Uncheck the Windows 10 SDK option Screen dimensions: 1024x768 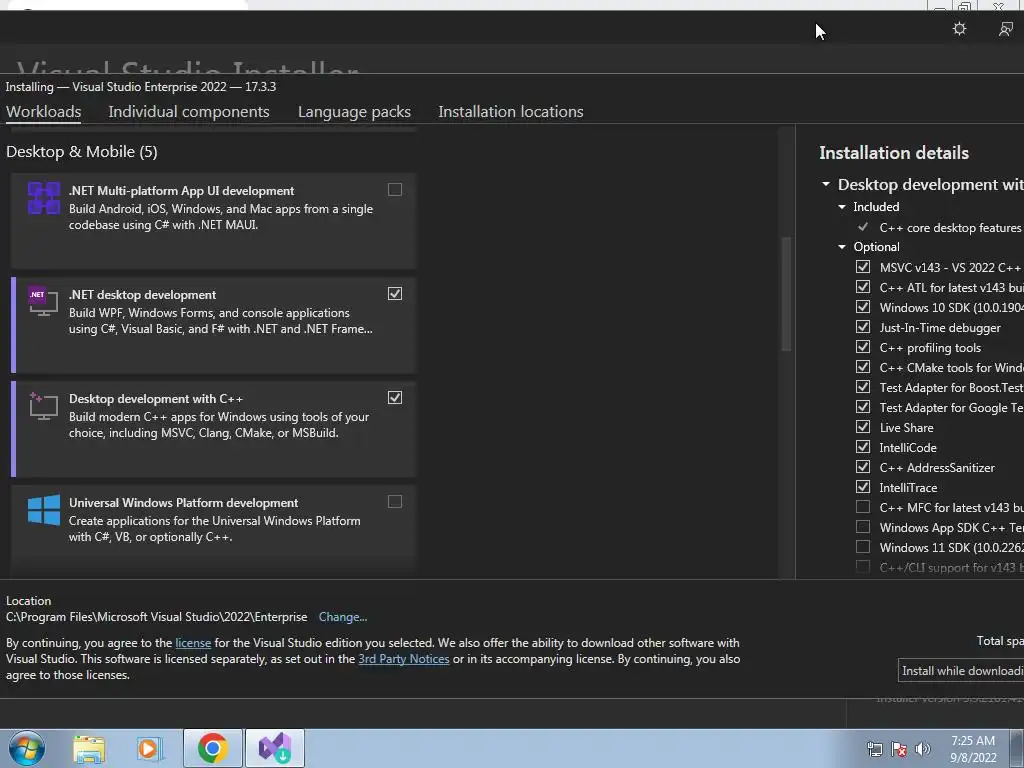click(x=863, y=306)
